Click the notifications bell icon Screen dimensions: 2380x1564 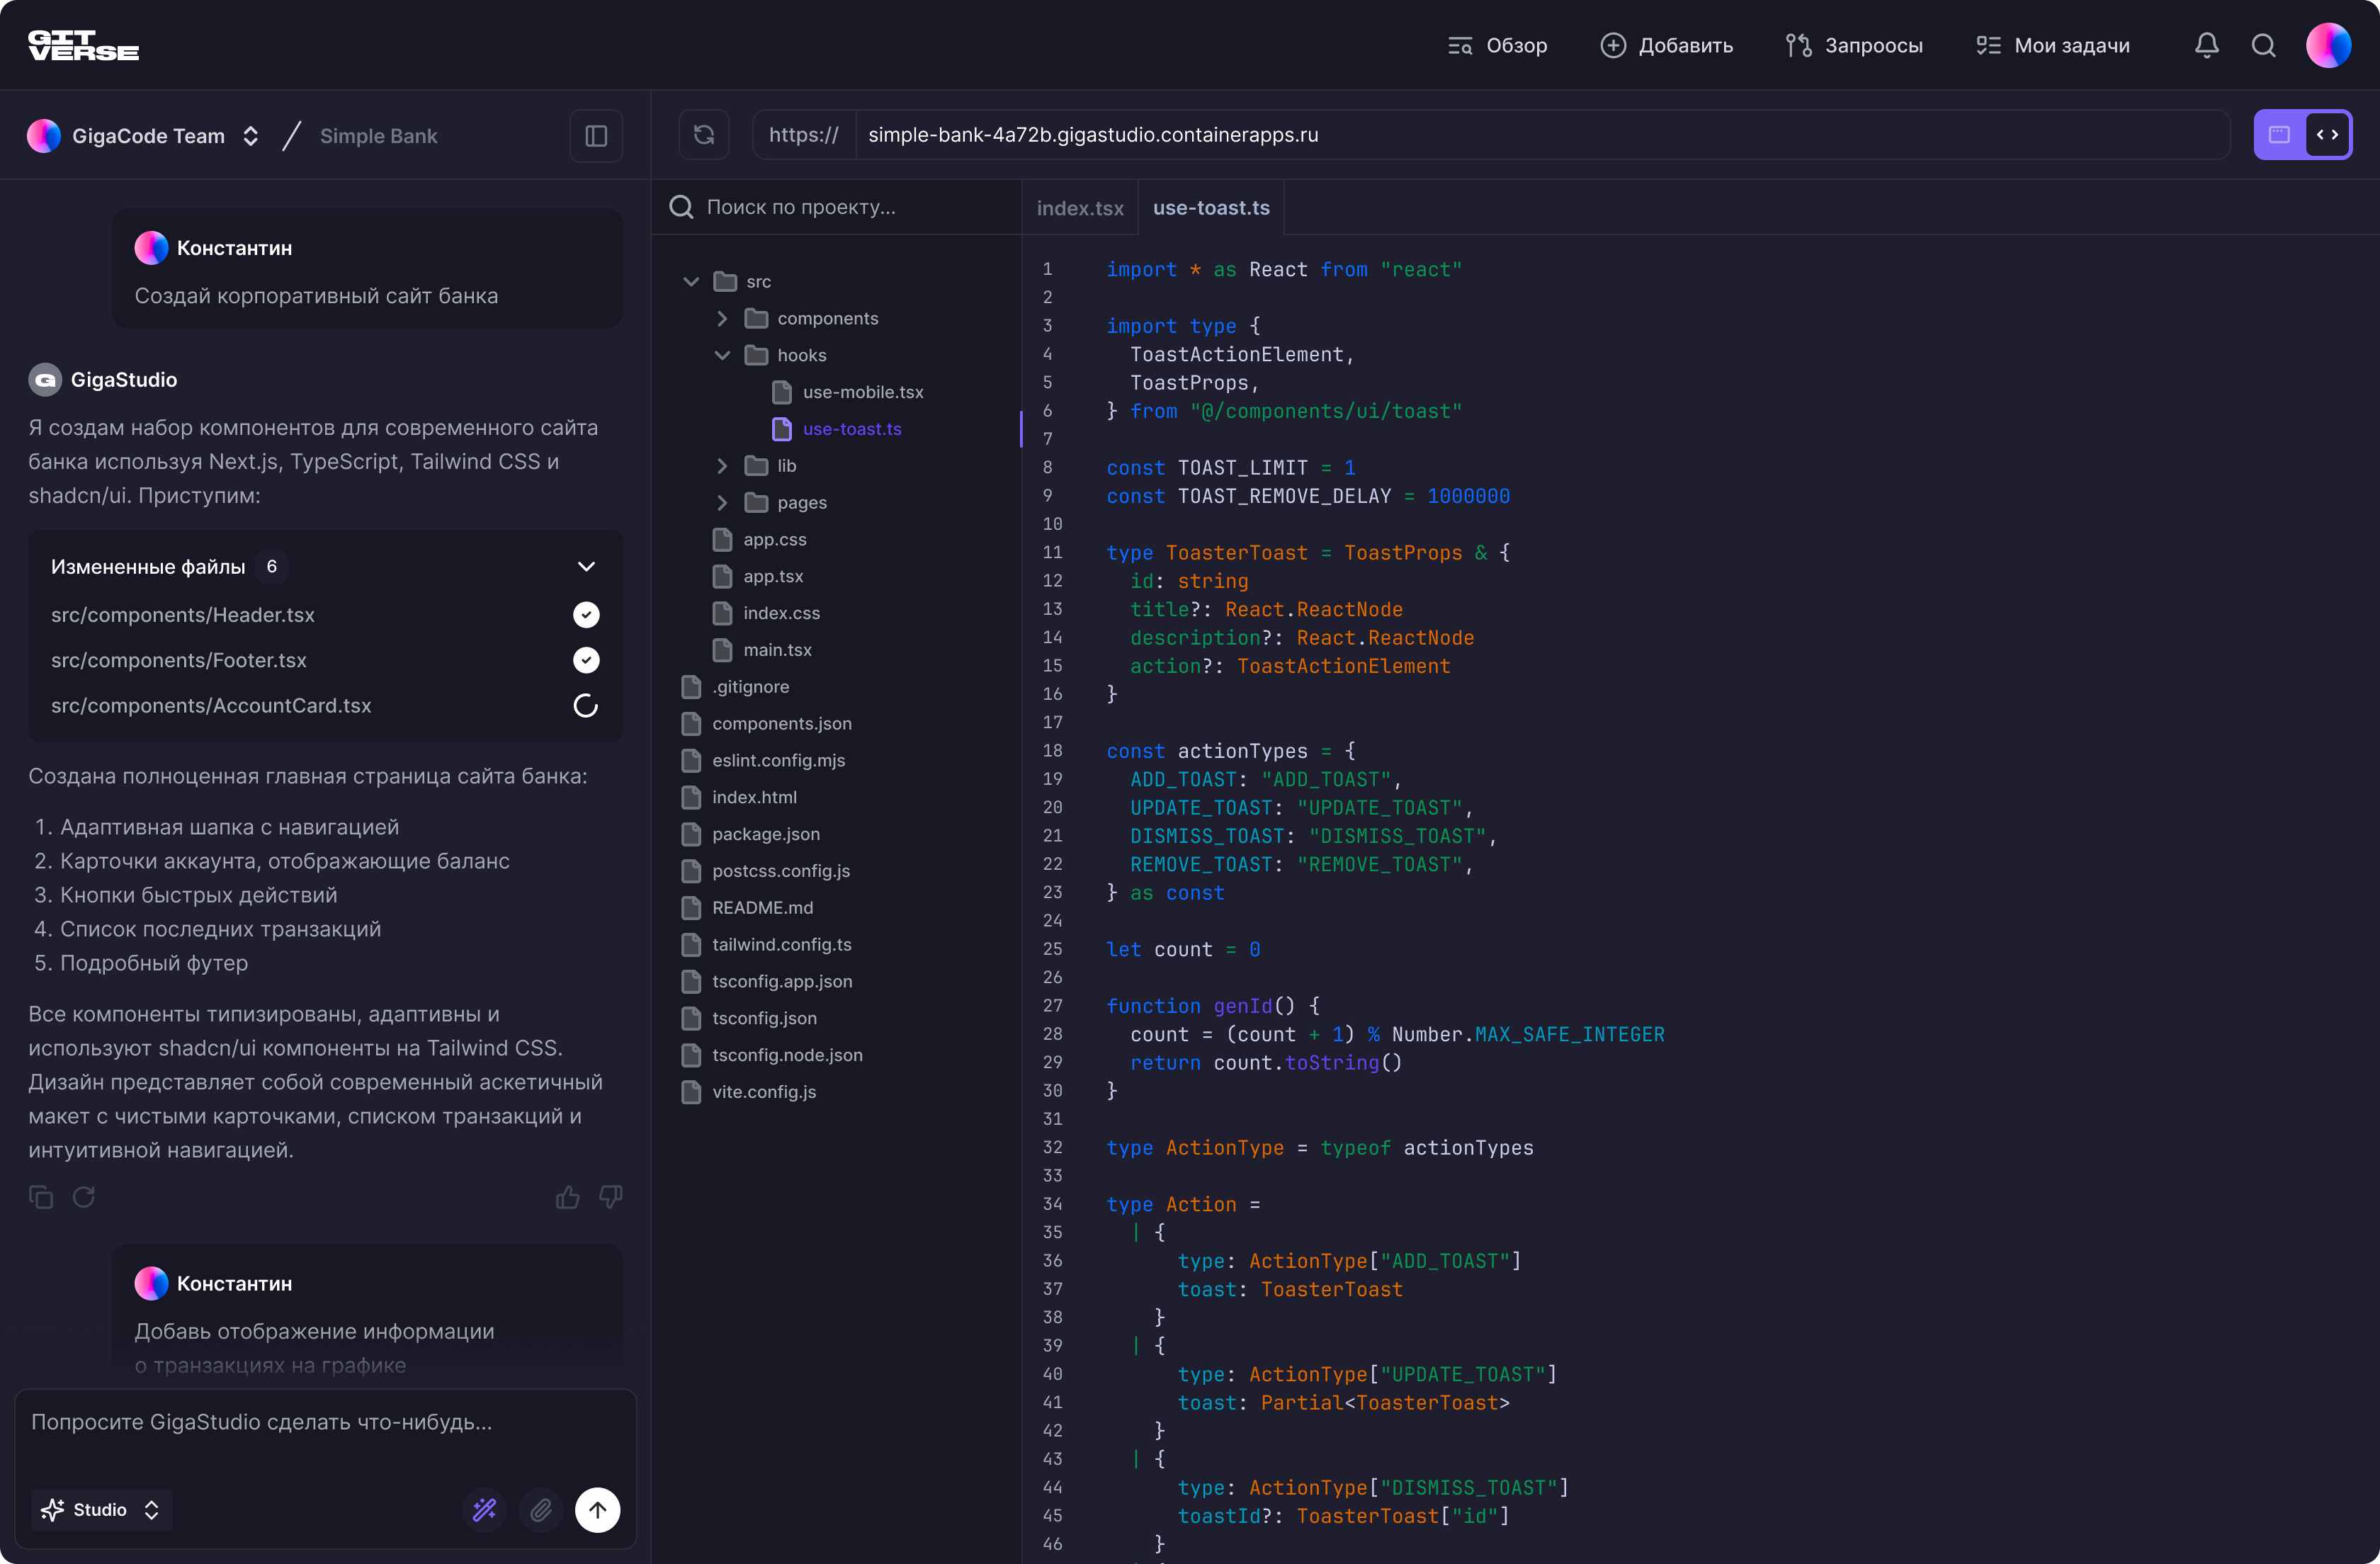tap(2207, 44)
